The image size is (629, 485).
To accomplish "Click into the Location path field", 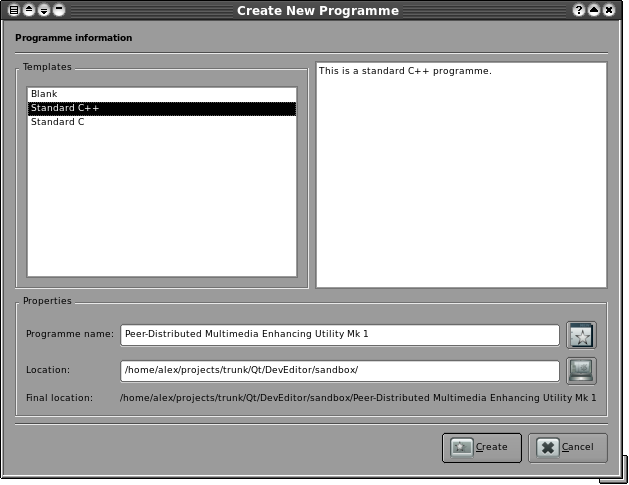I will [340, 370].
